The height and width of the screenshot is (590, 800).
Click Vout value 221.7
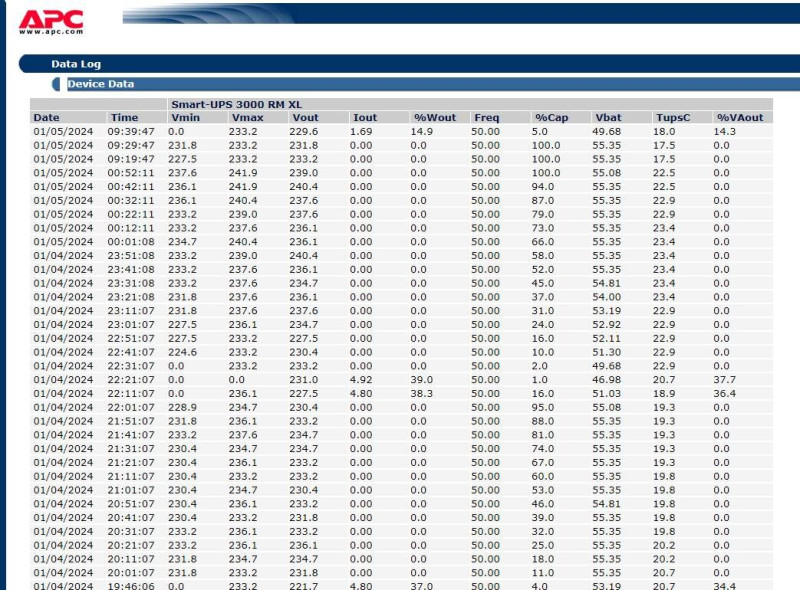point(304,586)
